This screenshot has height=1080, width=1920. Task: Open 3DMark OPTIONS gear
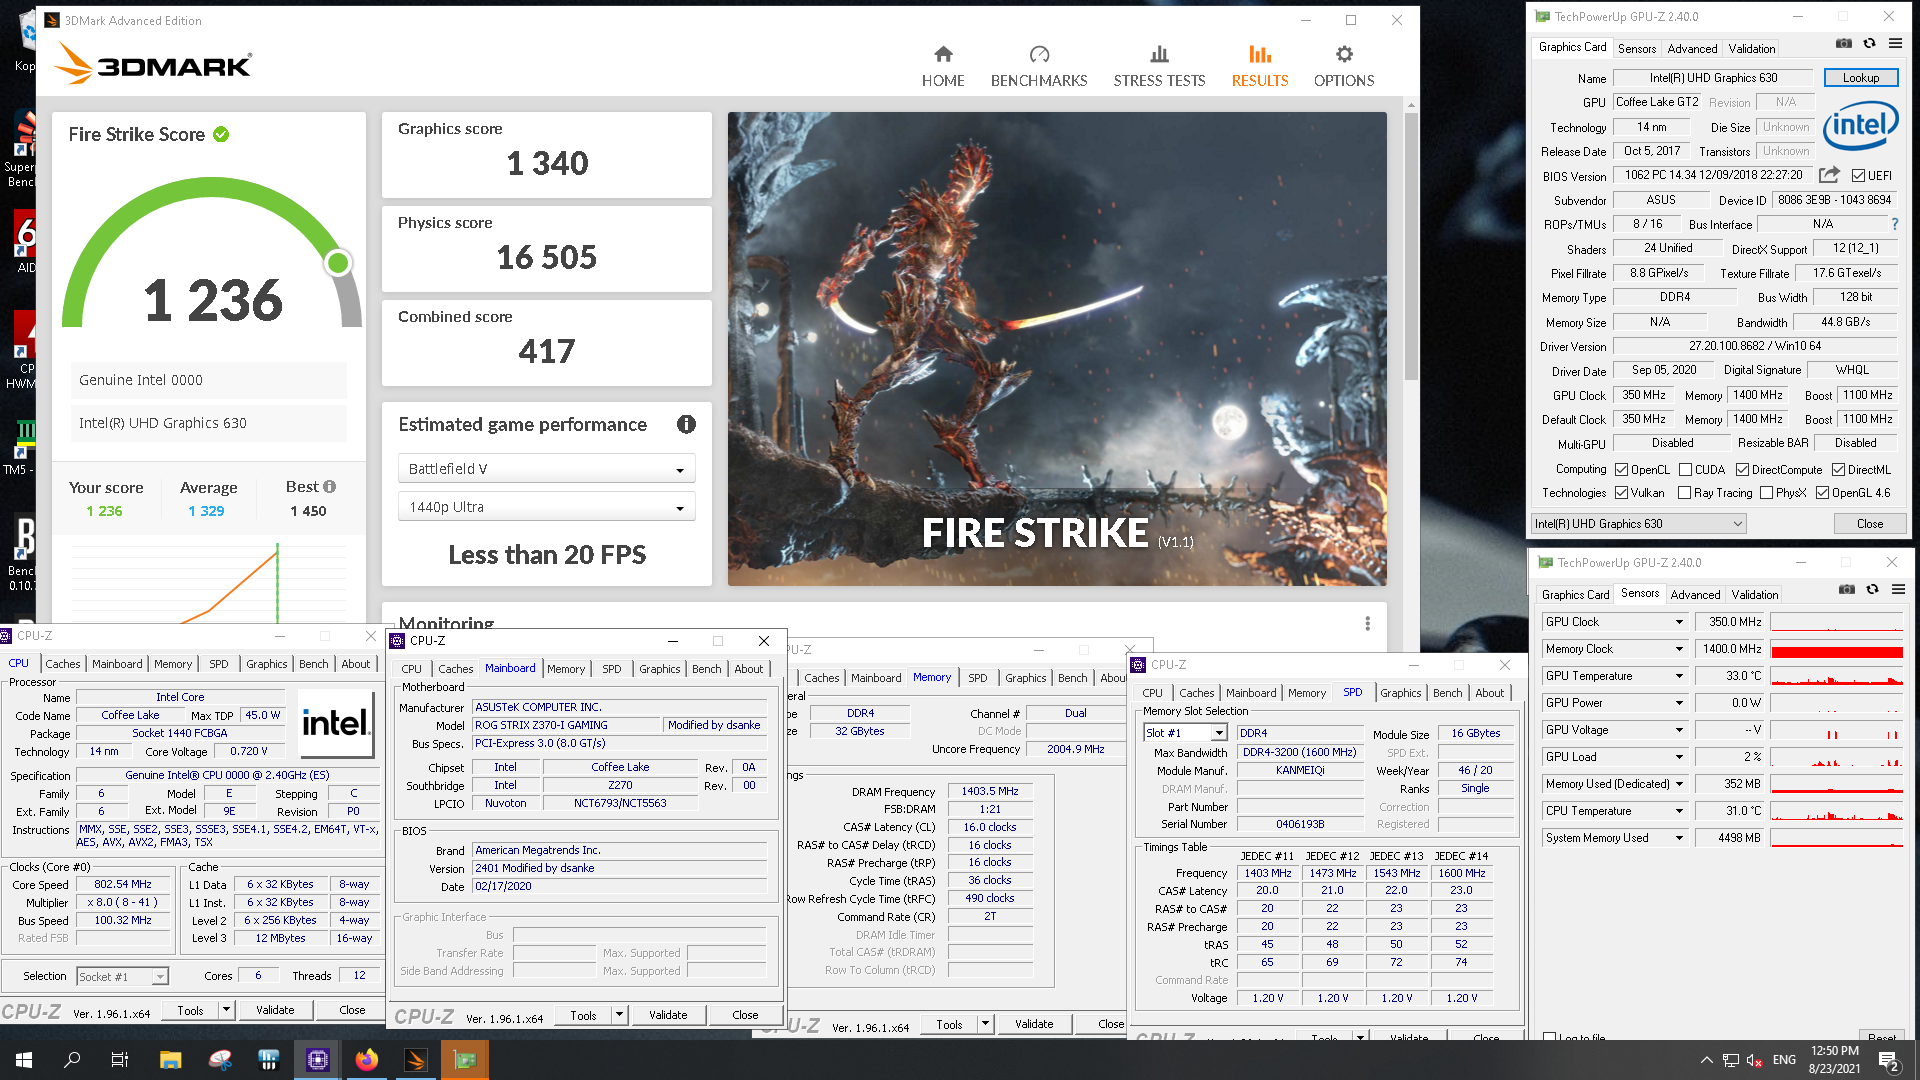(x=1344, y=67)
